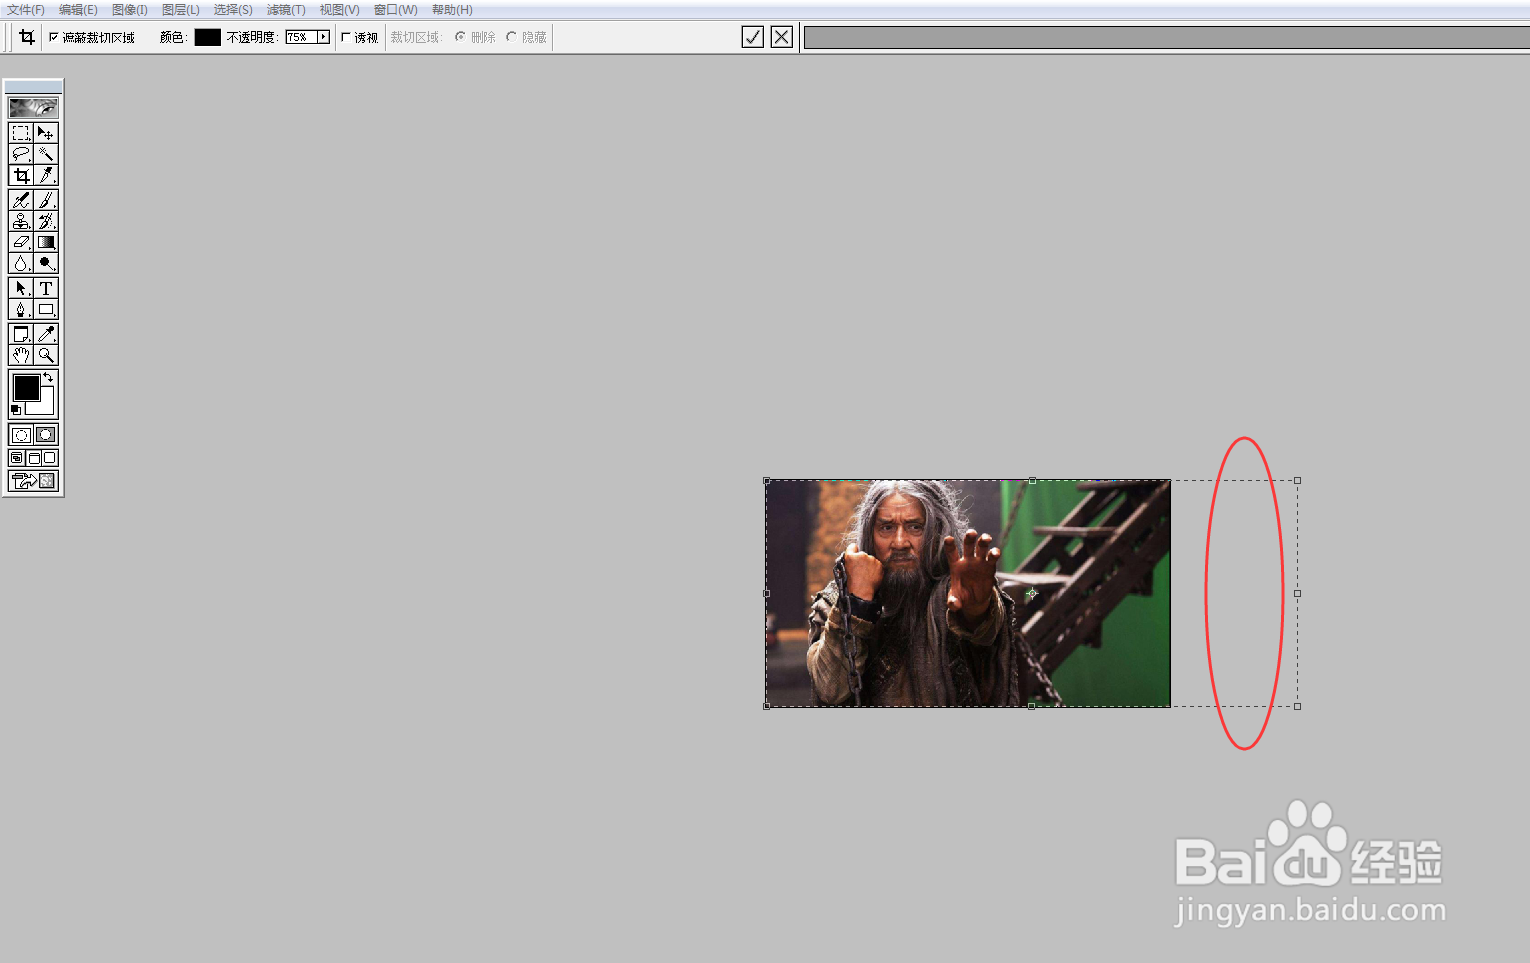1530x963 pixels.
Task: Click the opacity 75% input field
Action: pyautogui.click(x=301, y=37)
